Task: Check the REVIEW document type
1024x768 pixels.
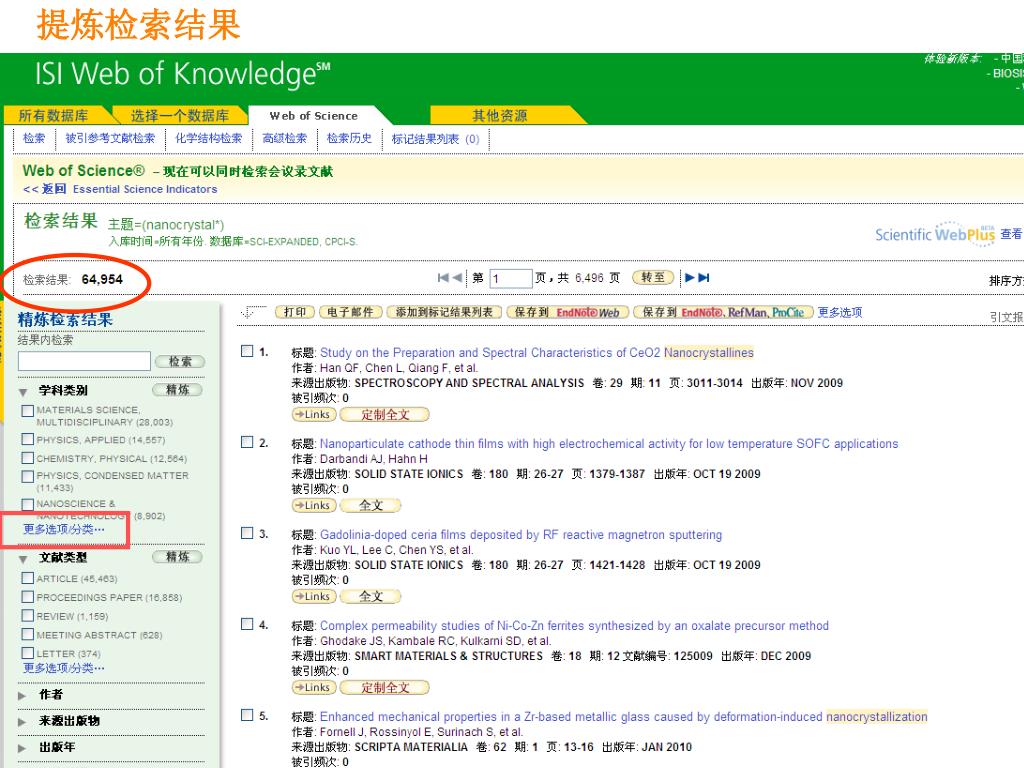Action: (27, 615)
